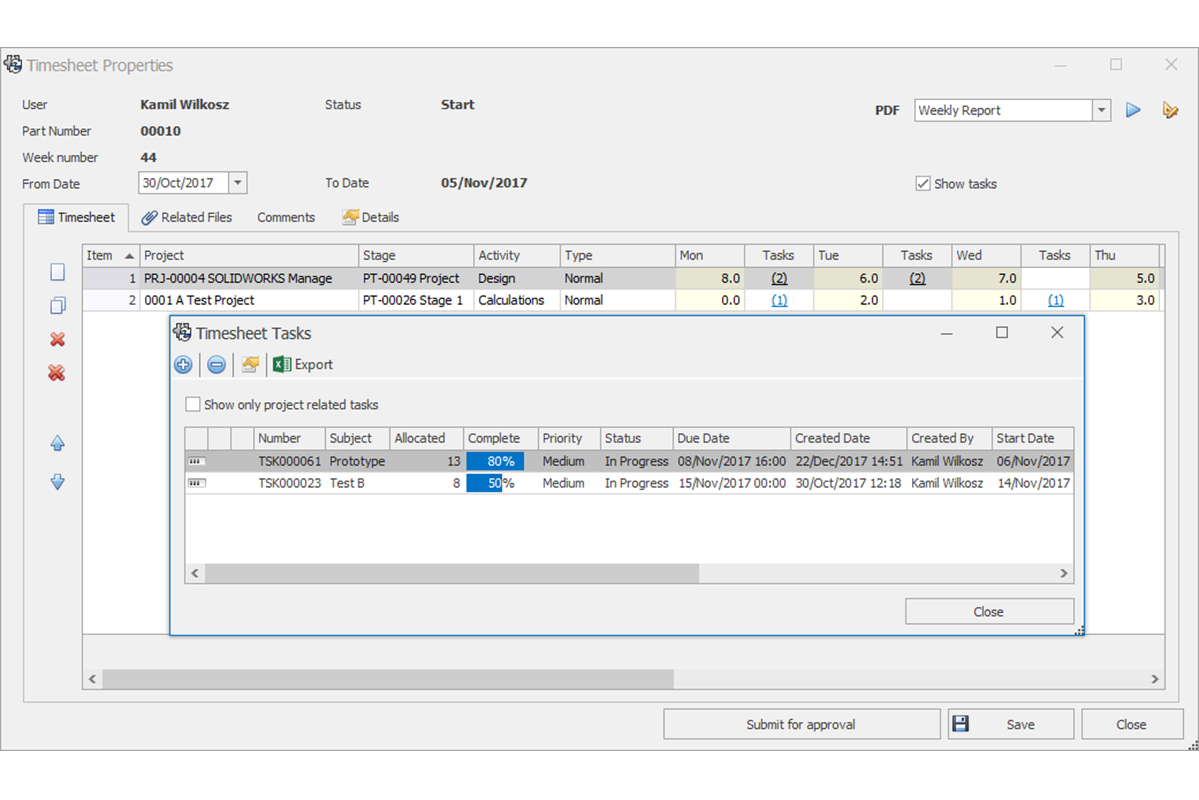Click the blue play icon next to Weekly Report
The height and width of the screenshot is (800, 1199).
(x=1132, y=110)
